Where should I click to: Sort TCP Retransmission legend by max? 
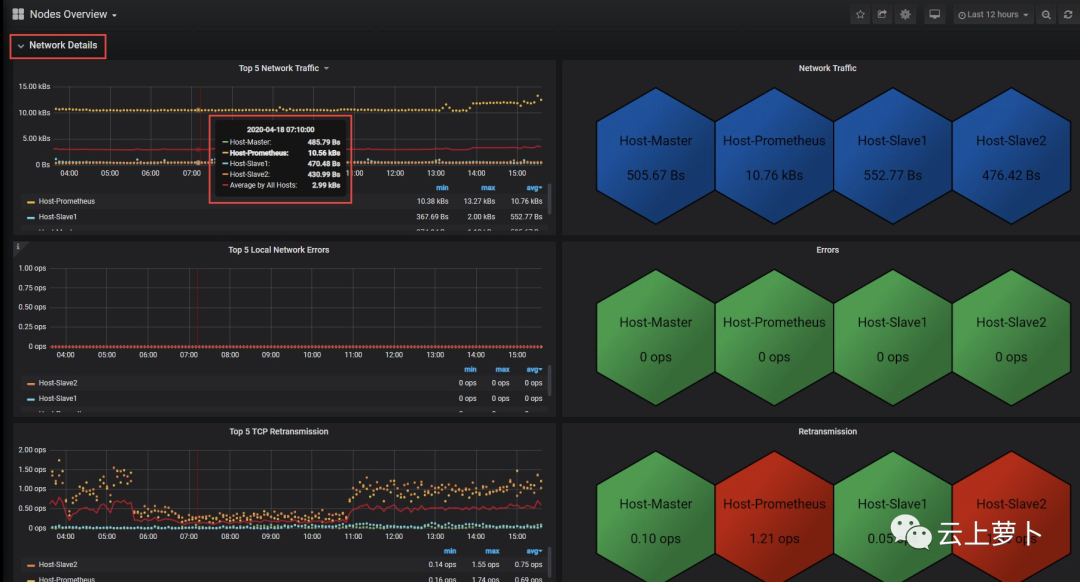pos(492,551)
